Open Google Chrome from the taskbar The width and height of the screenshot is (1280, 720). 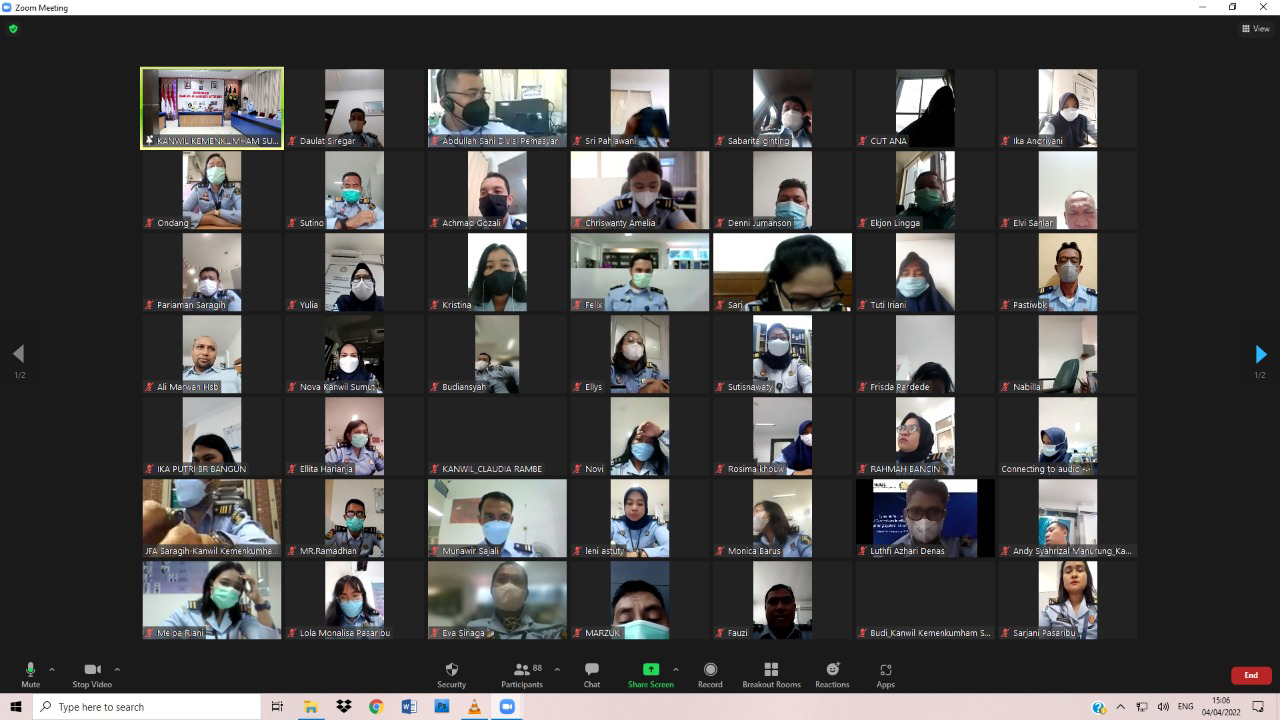coord(376,707)
